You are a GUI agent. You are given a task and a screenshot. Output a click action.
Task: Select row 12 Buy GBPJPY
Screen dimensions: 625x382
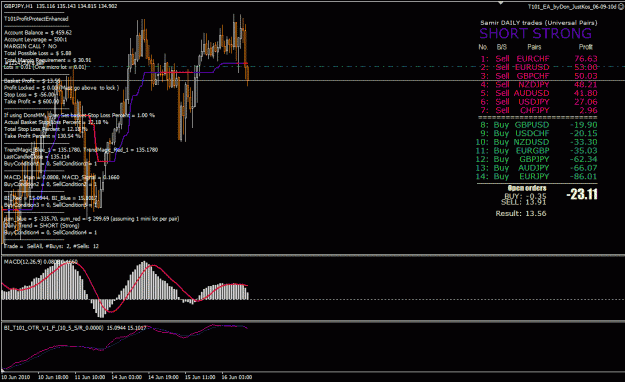[537, 159]
